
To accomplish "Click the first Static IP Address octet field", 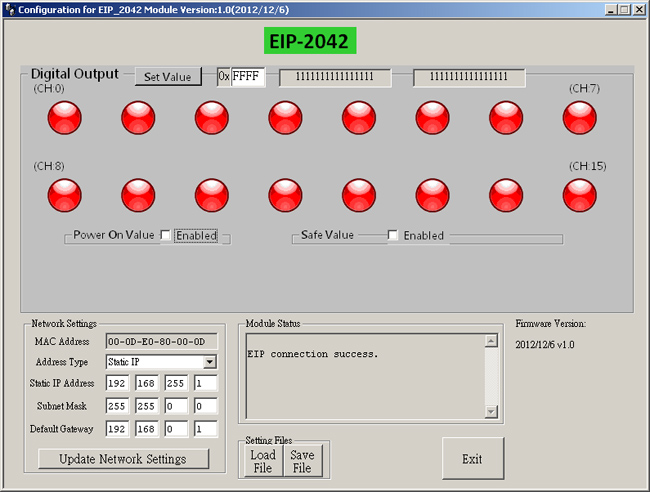I will pos(118,383).
